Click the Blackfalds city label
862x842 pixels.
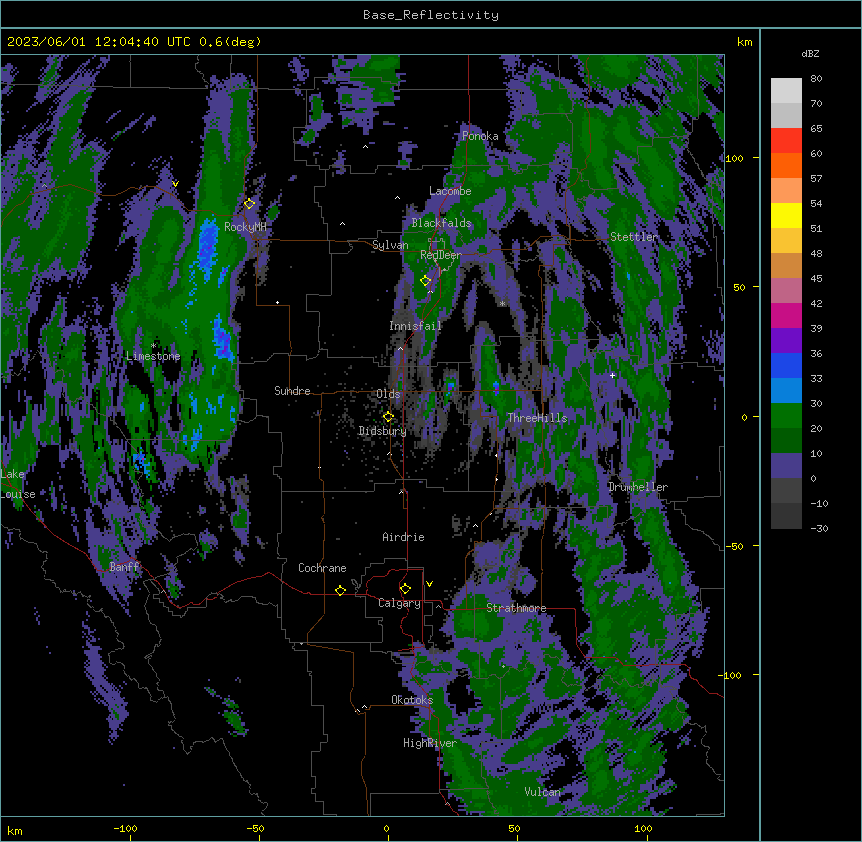tap(441, 223)
